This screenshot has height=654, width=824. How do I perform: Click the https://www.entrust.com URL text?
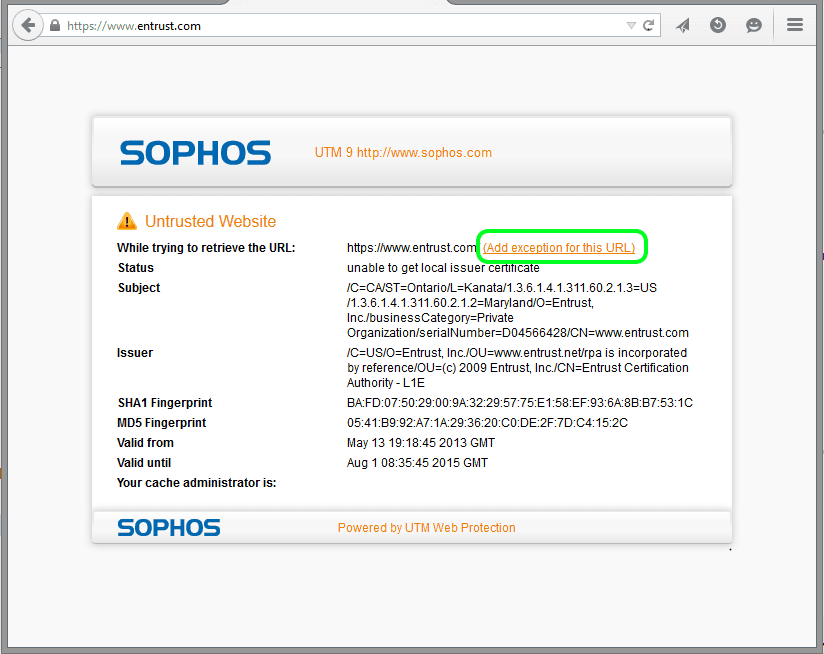411,247
